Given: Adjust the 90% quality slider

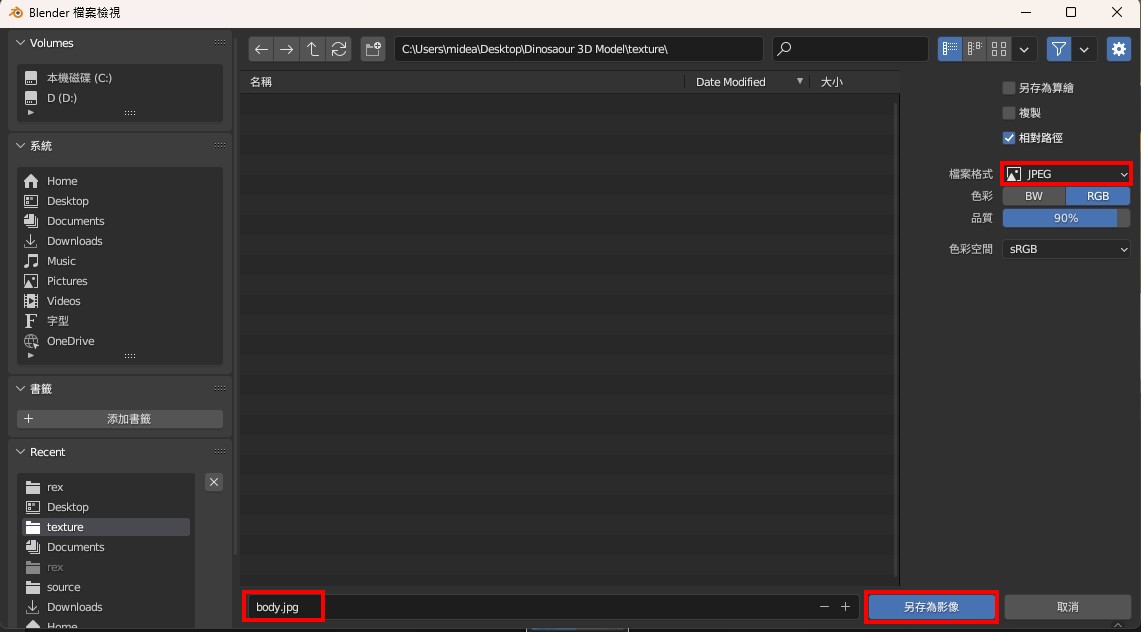Looking at the screenshot, I should tap(1066, 218).
